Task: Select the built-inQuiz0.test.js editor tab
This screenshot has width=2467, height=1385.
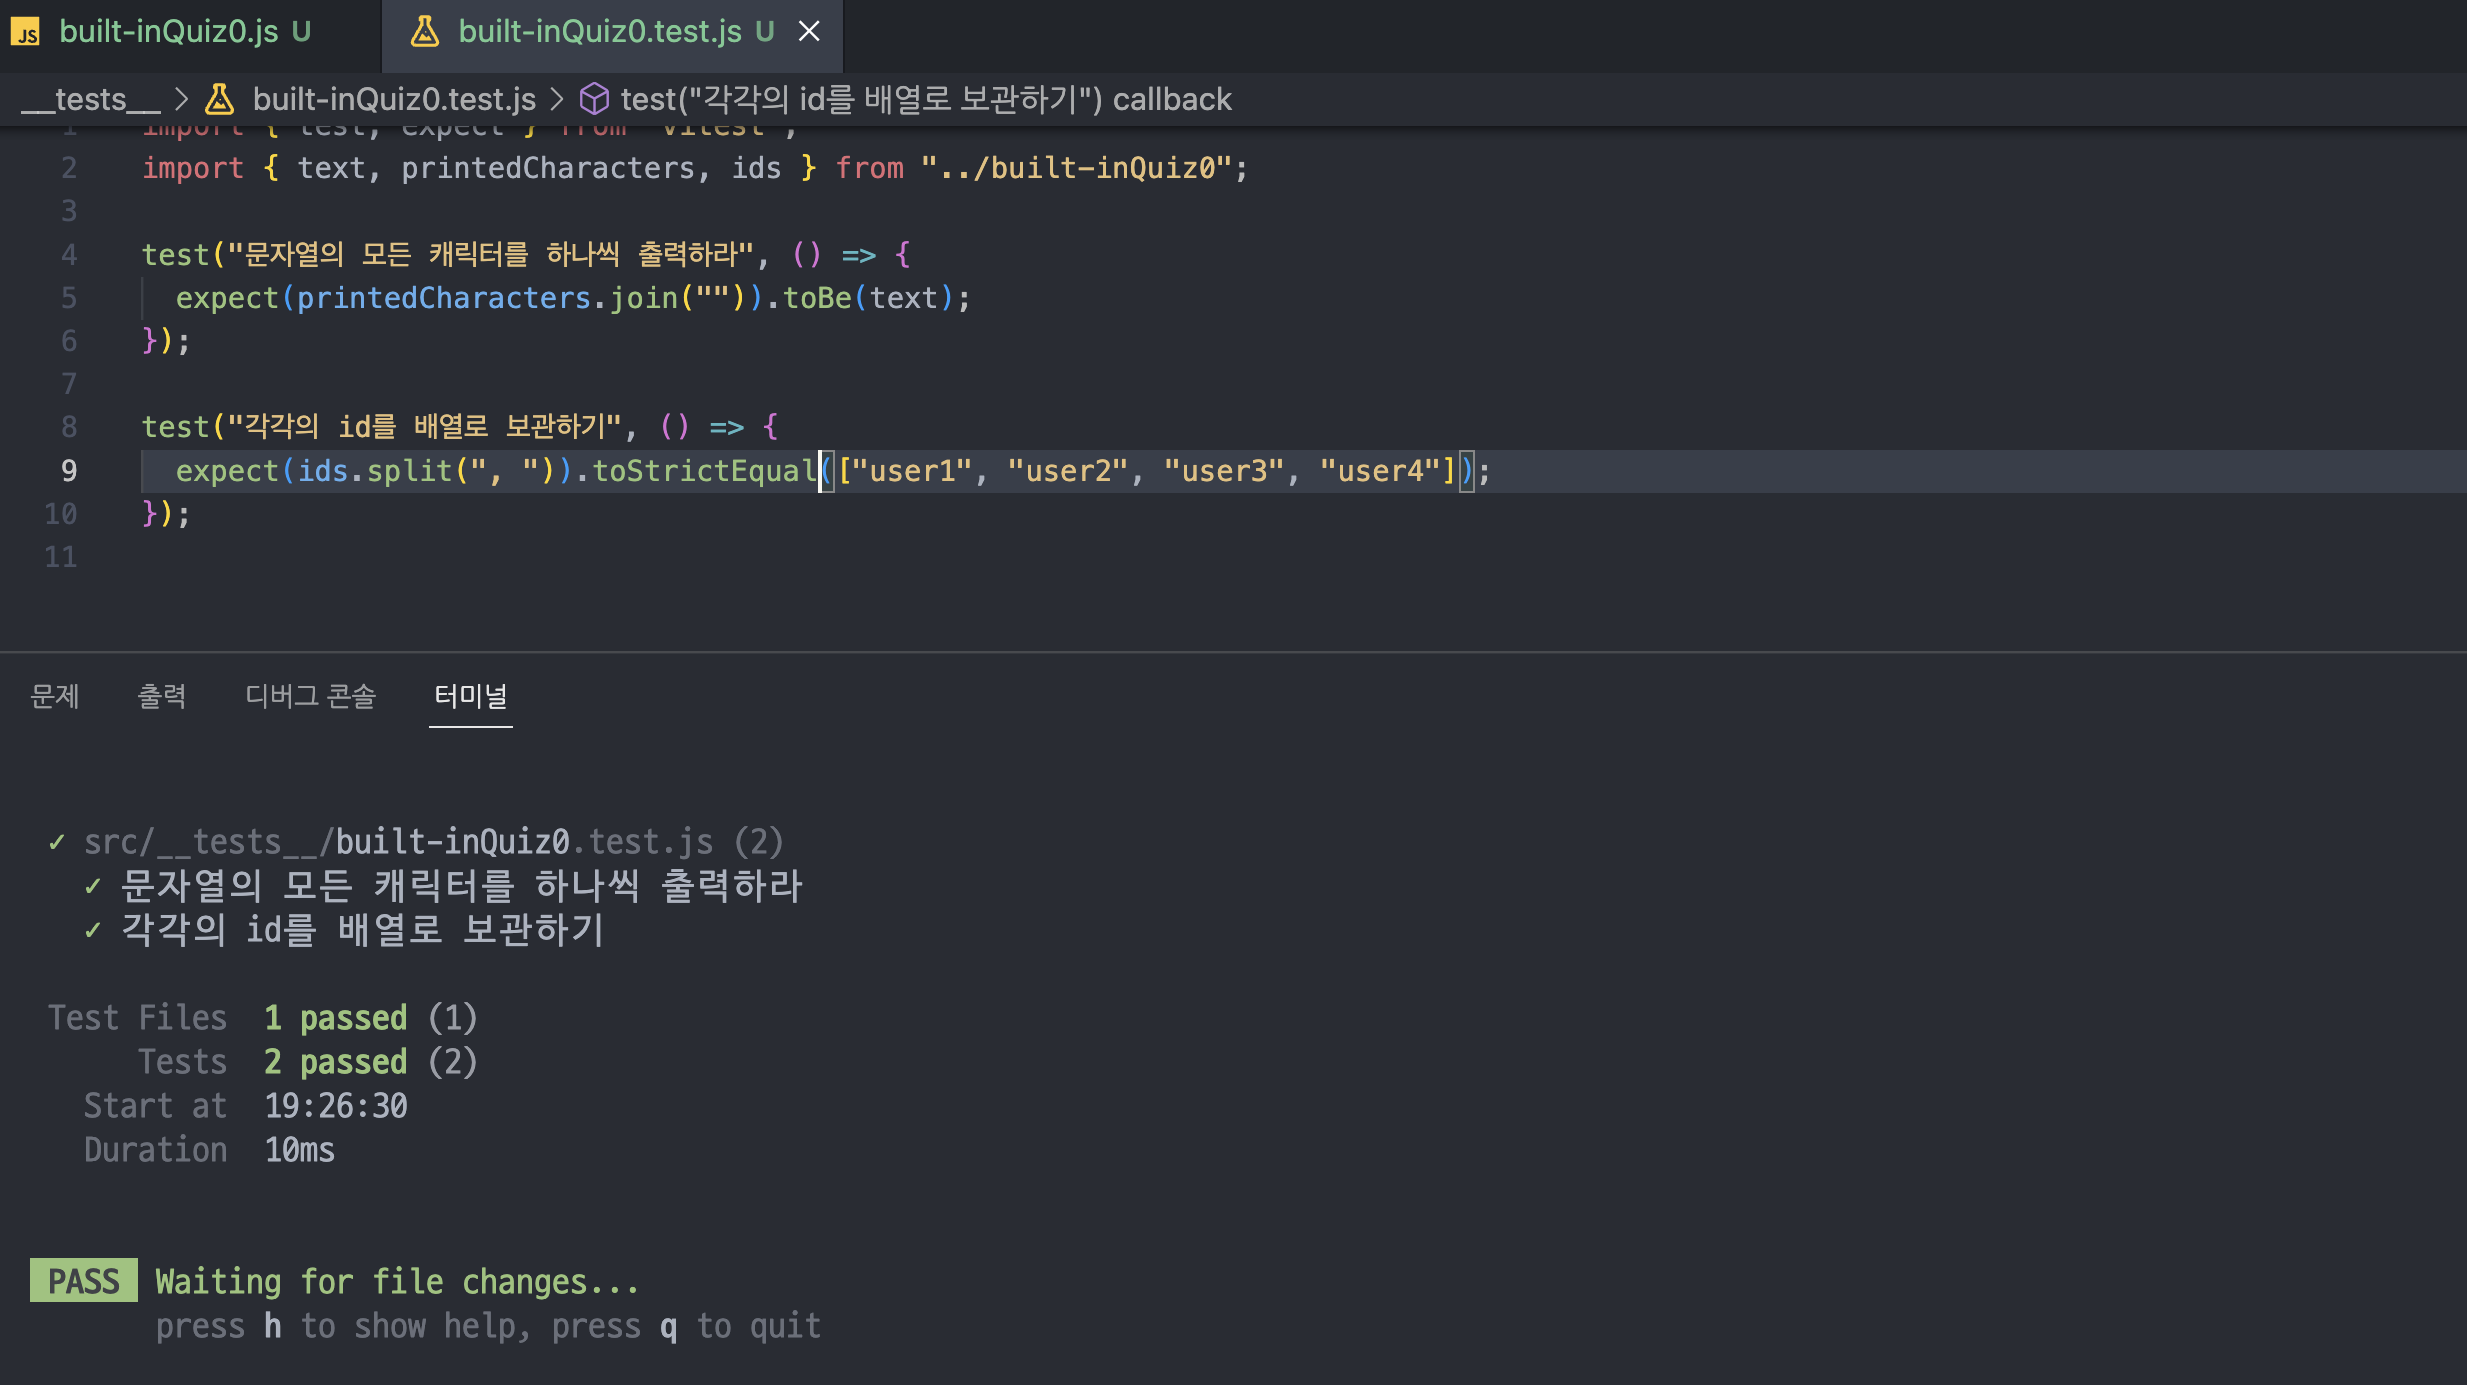Action: (599, 32)
